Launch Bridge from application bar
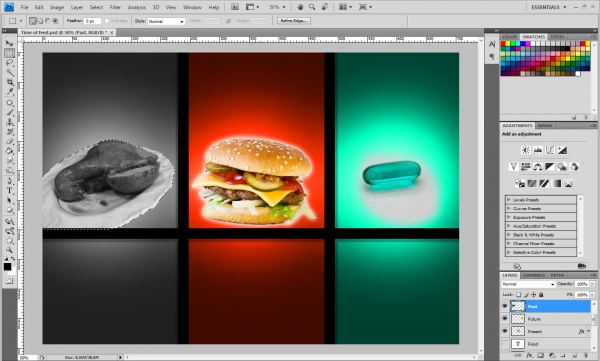 (x=235, y=7)
